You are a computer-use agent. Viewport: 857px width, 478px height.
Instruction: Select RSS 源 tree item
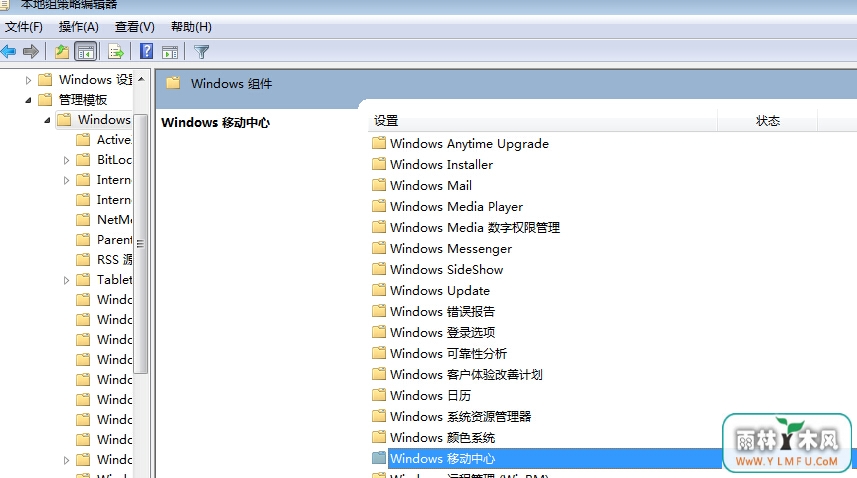point(114,259)
